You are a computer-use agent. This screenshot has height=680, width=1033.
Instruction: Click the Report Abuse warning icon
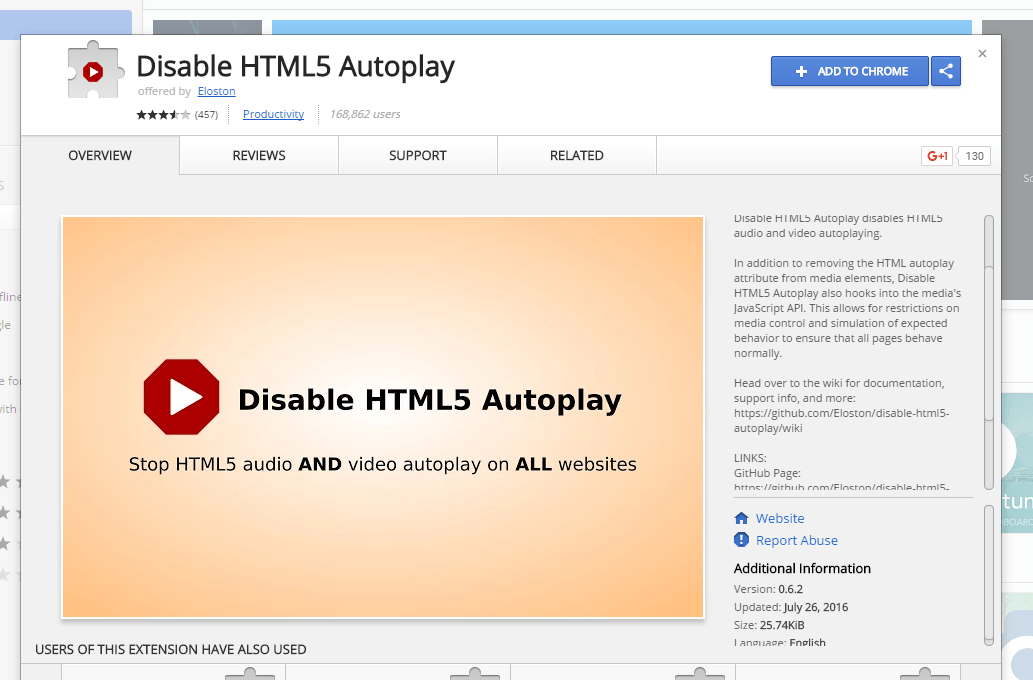tap(741, 540)
